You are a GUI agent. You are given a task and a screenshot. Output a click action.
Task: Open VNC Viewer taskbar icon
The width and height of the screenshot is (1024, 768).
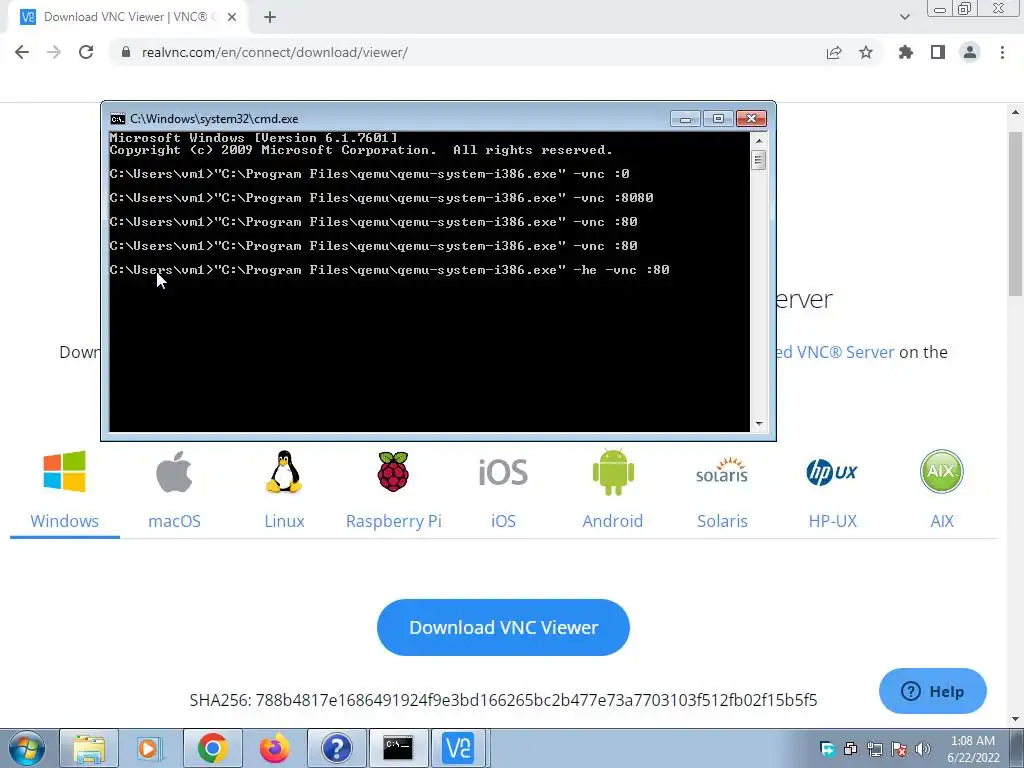pyautogui.click(x=458, y=748)
